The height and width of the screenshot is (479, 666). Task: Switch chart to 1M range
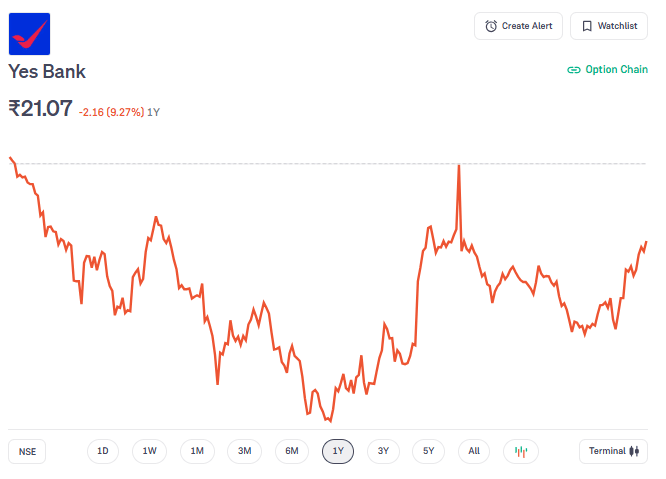pyautogui.click(x=197, y=451)
